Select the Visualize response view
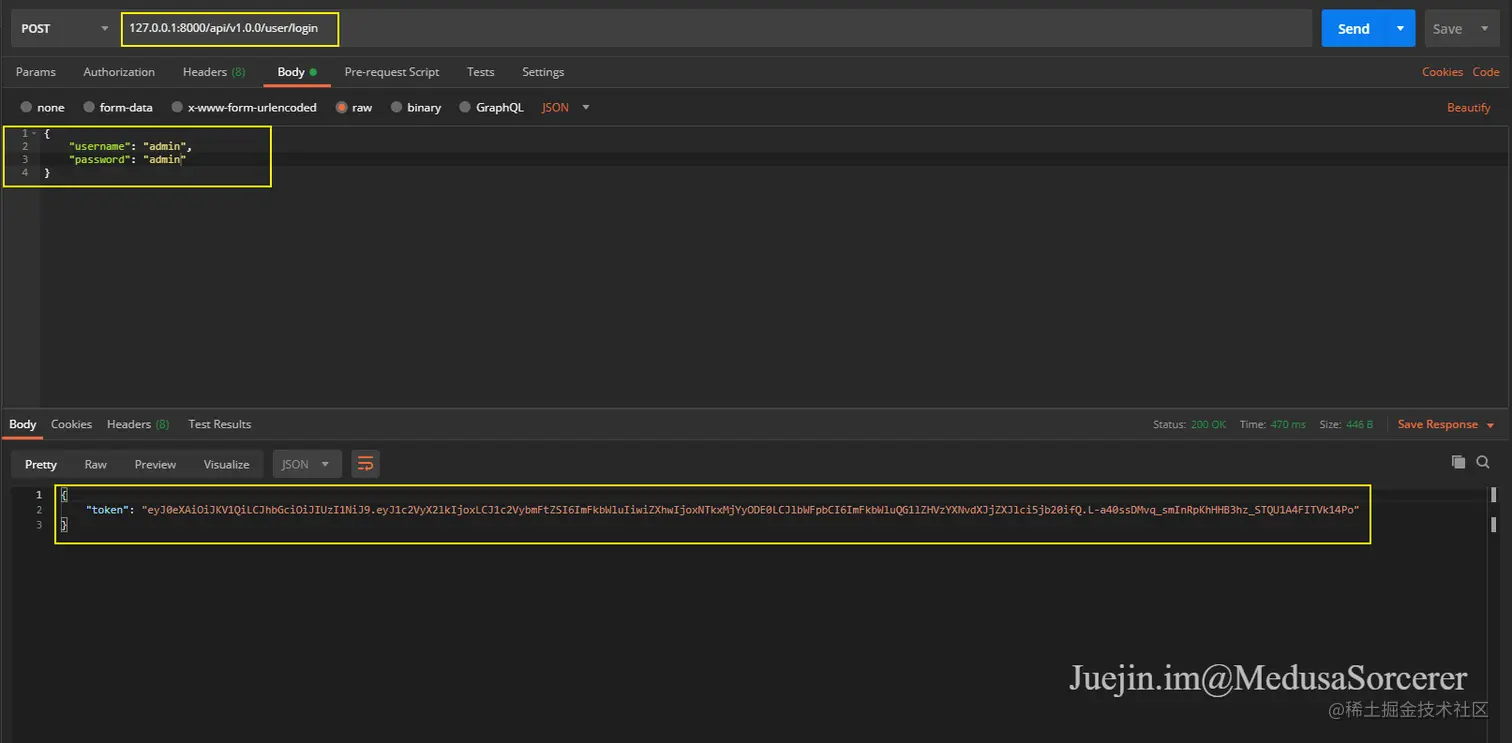 point(227,464)
